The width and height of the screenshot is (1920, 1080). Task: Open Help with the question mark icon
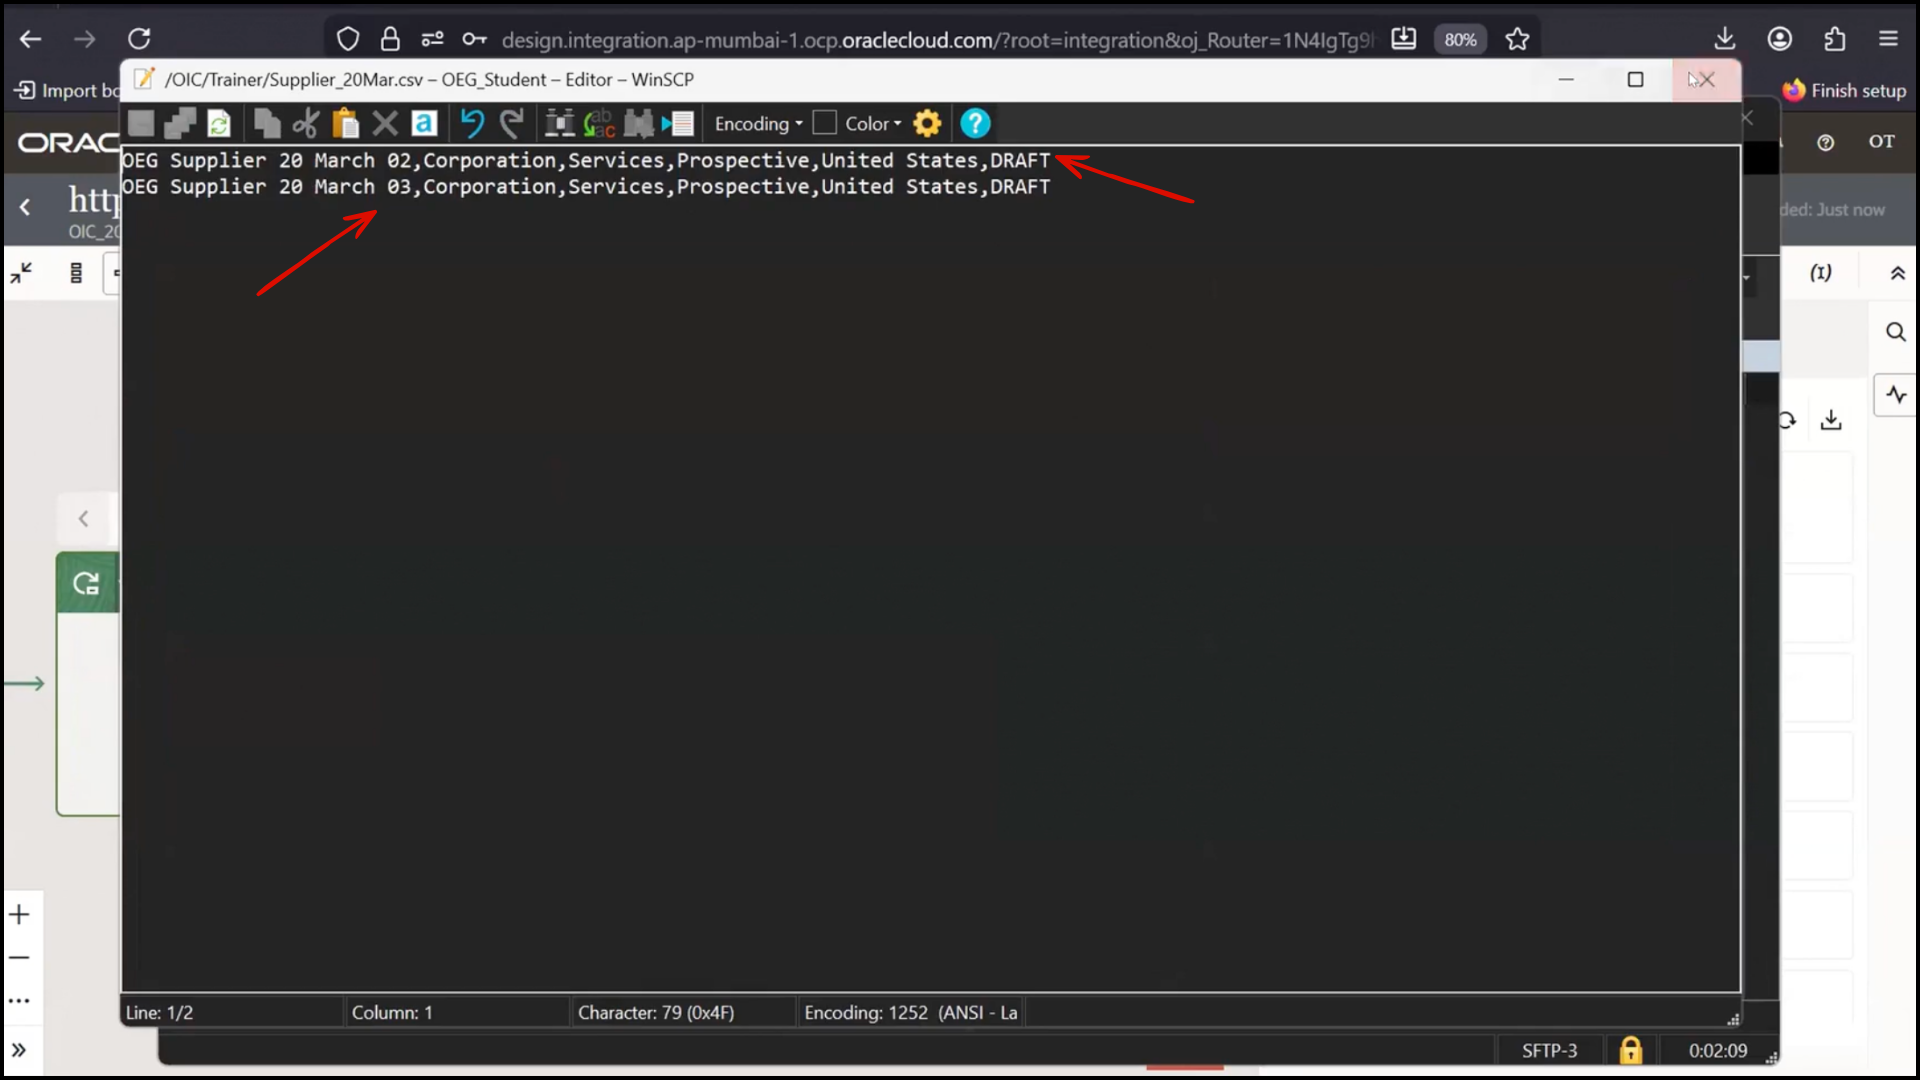click(x=975, y=123)
